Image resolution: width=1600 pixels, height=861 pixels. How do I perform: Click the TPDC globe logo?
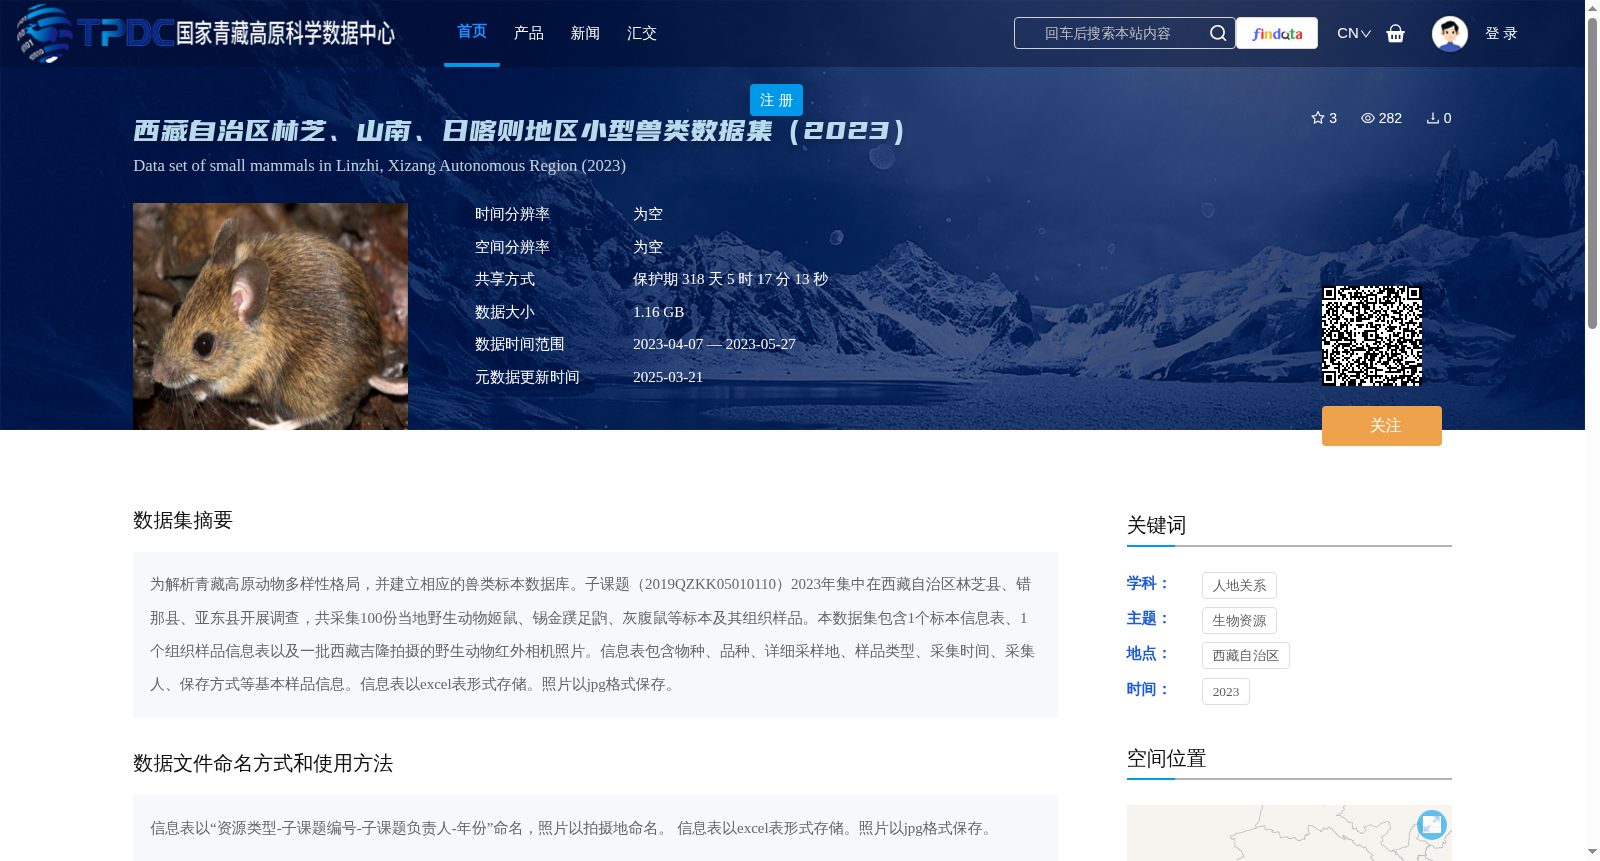45,33
